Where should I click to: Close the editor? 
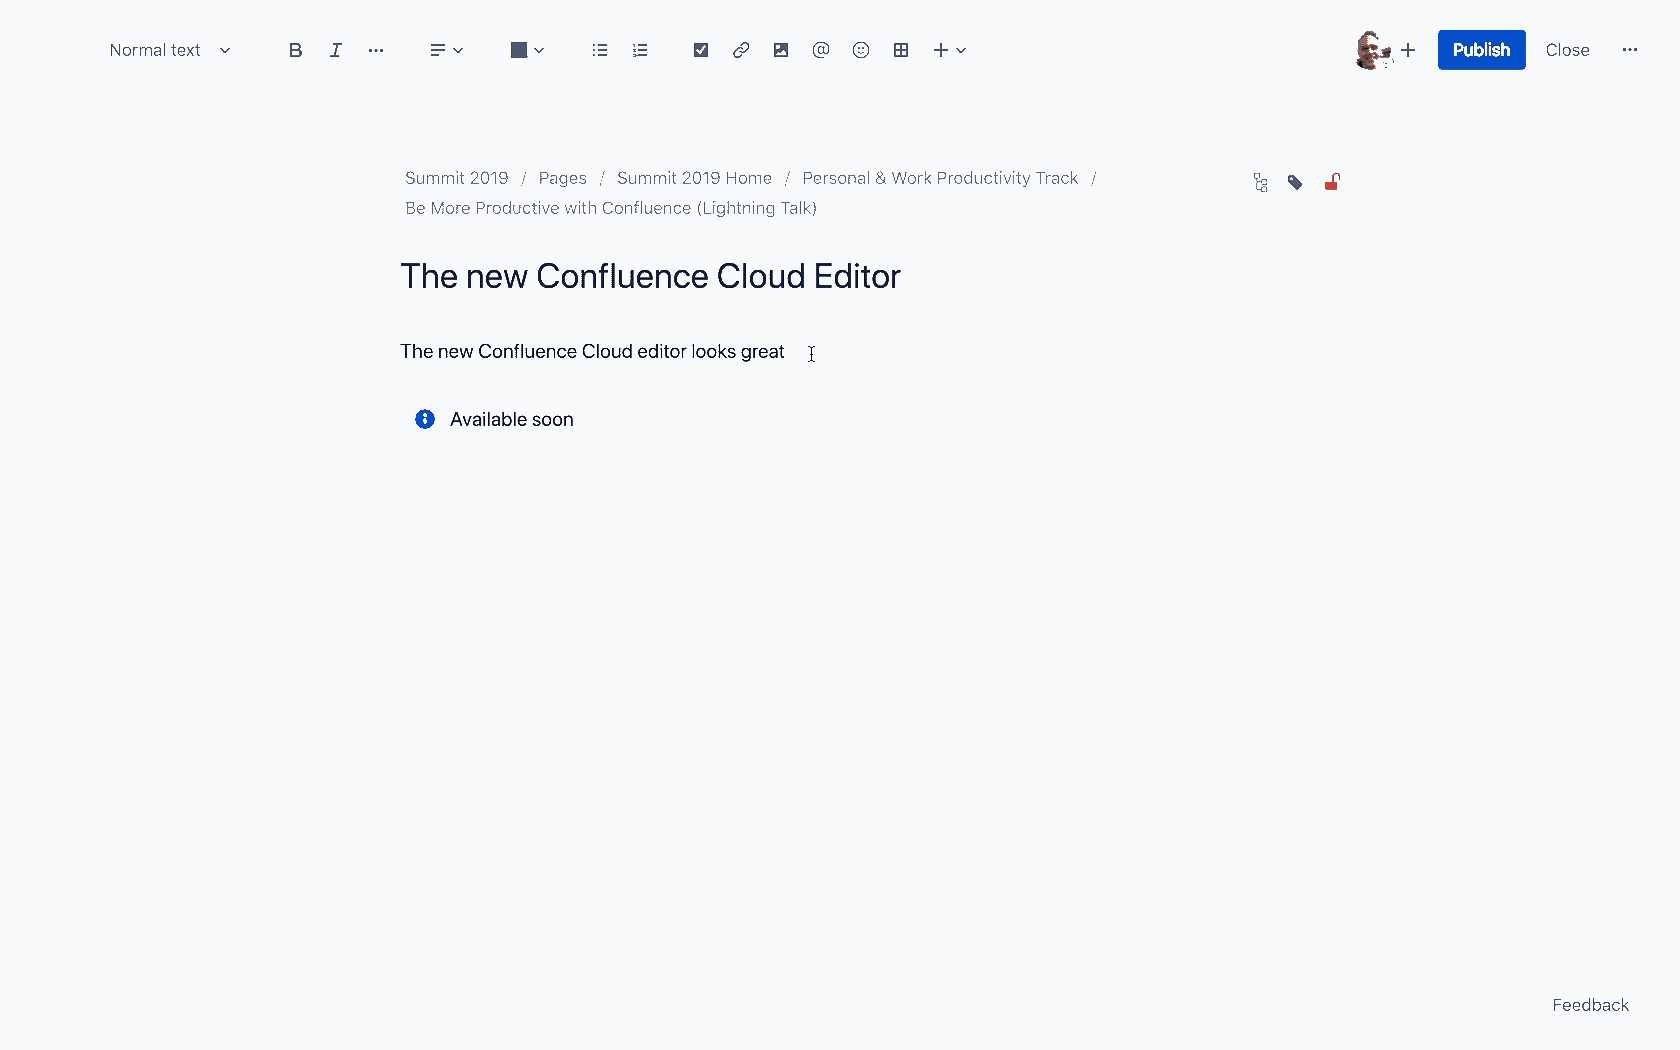tap(1567, 50)
